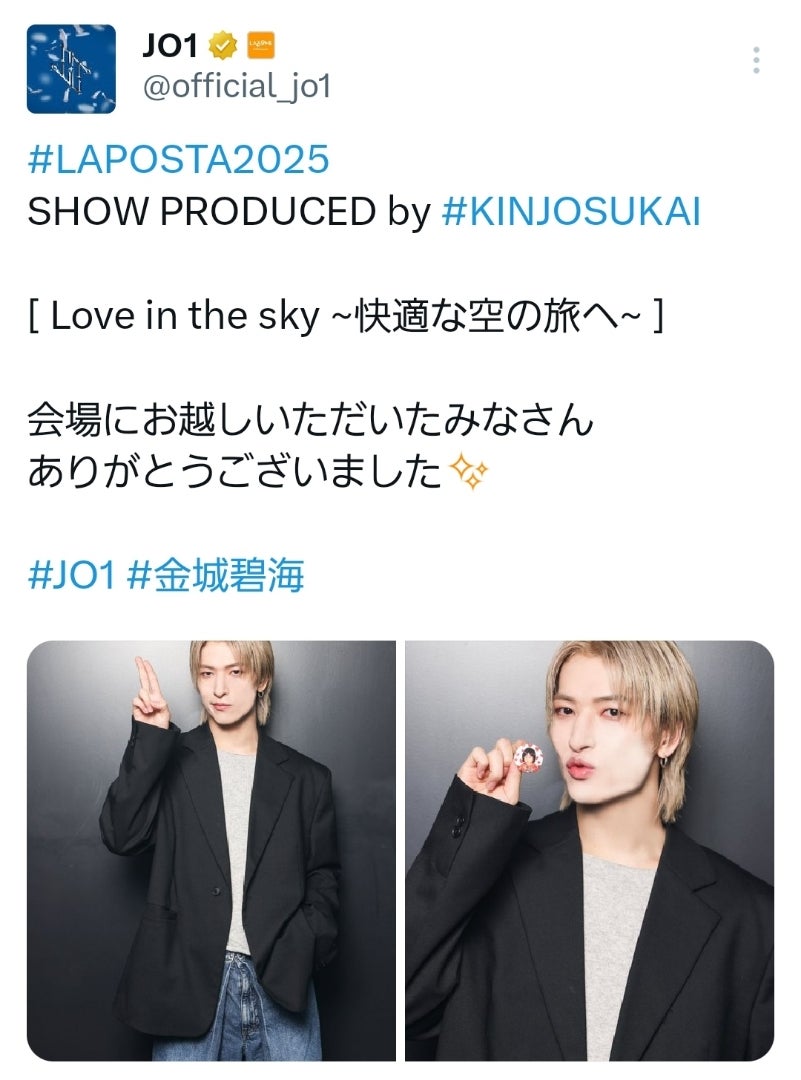Click the "Love in the sky" title line
The height and width of the screenshot is (1080, 801).
tap(346, 316)
